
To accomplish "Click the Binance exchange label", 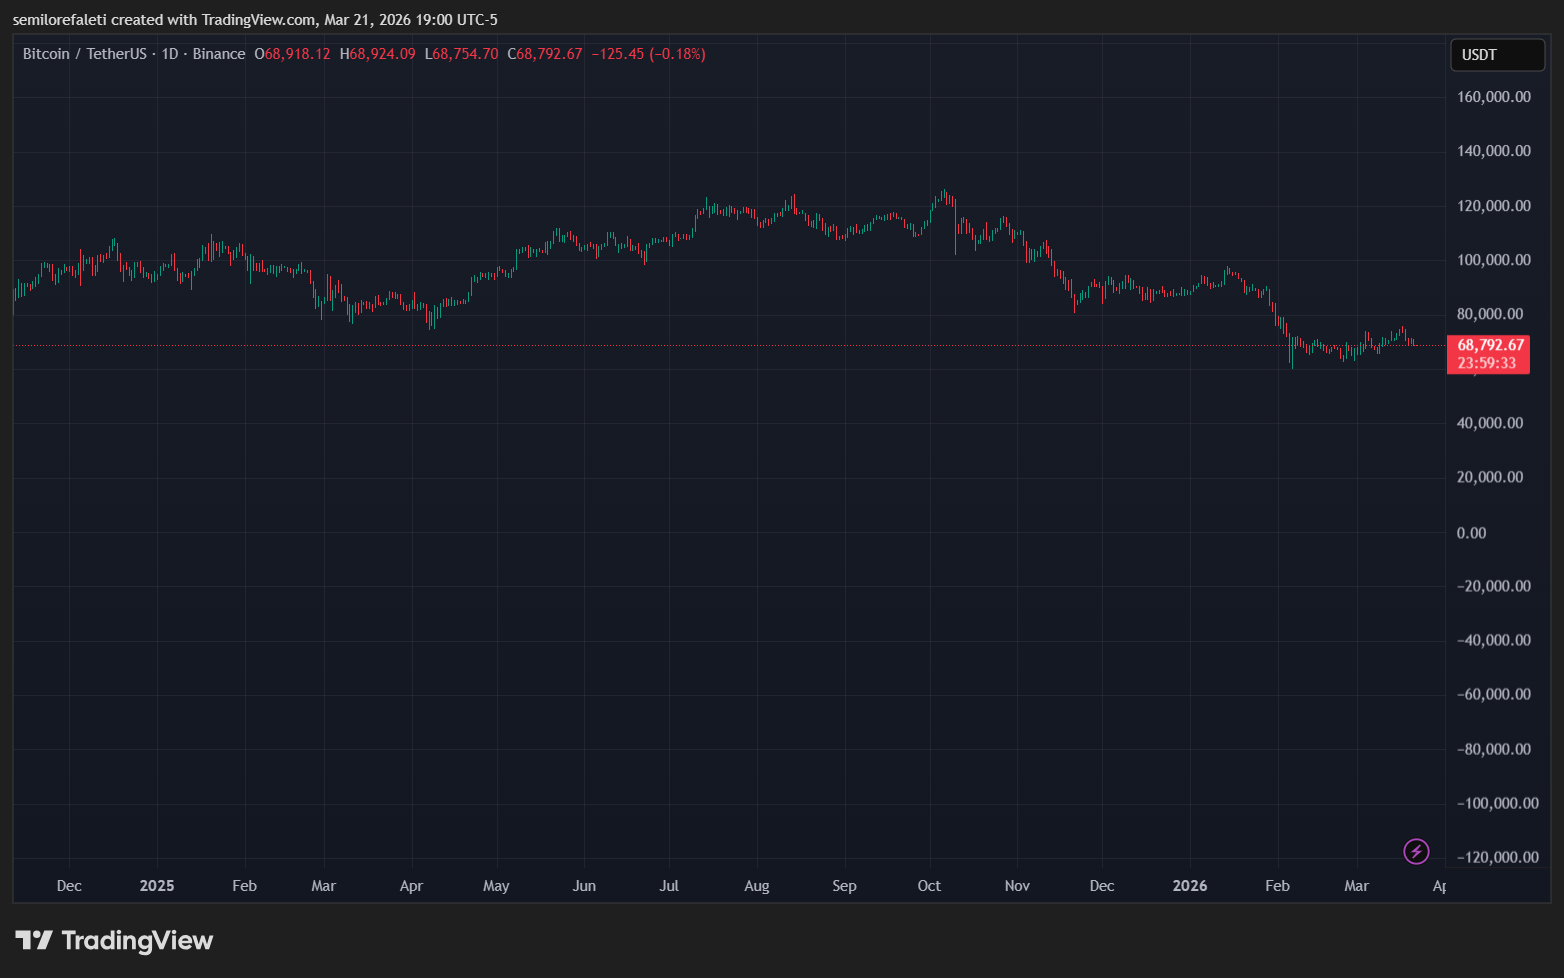I will coord(219,54).
